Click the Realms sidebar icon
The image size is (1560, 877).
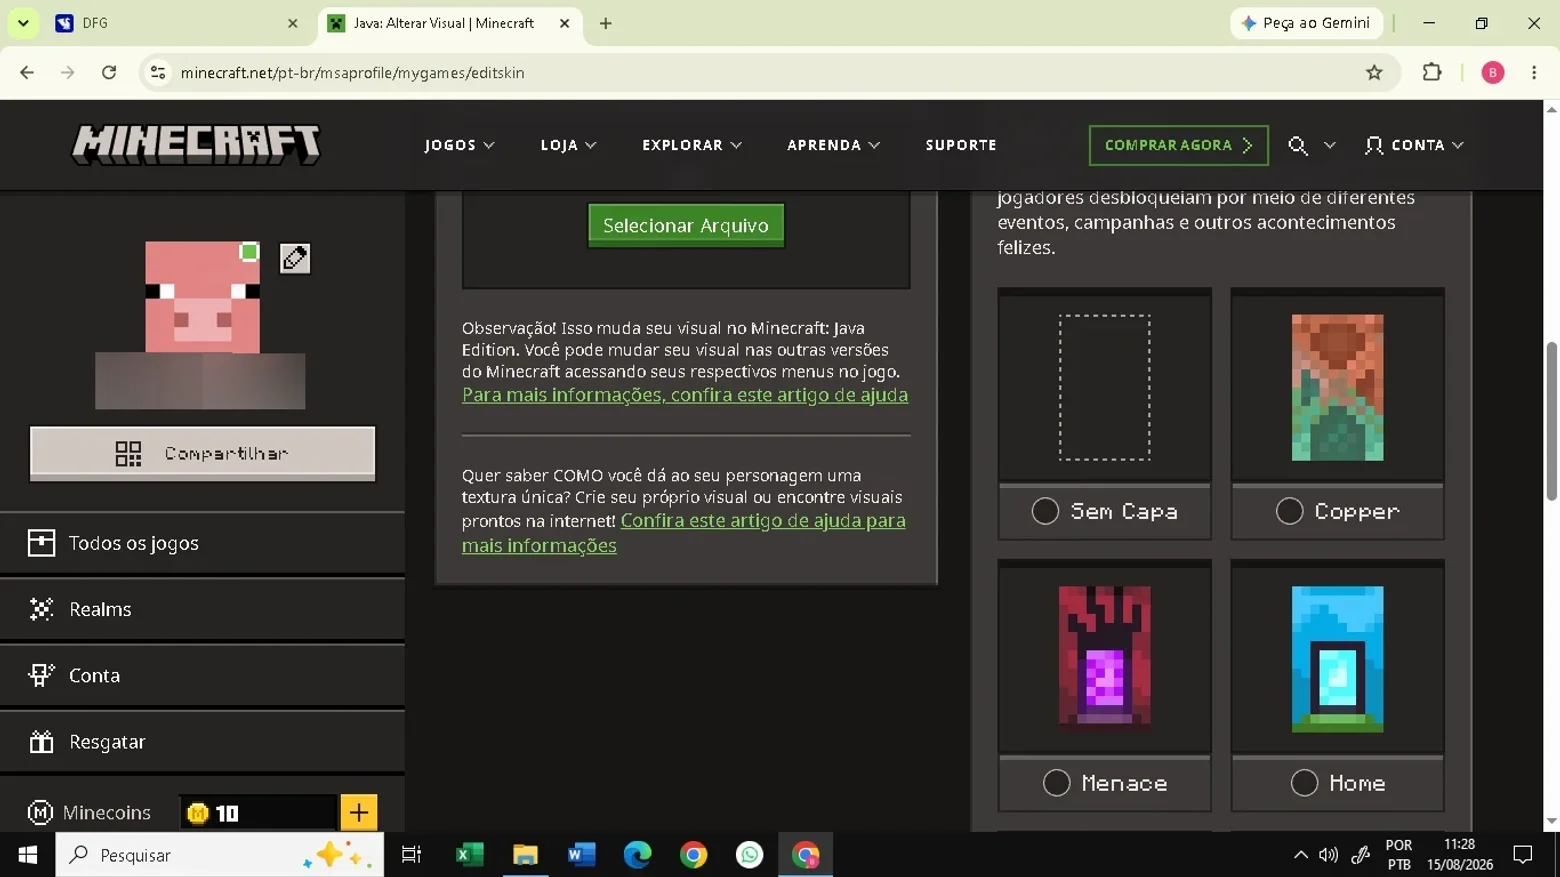point(41,609)
